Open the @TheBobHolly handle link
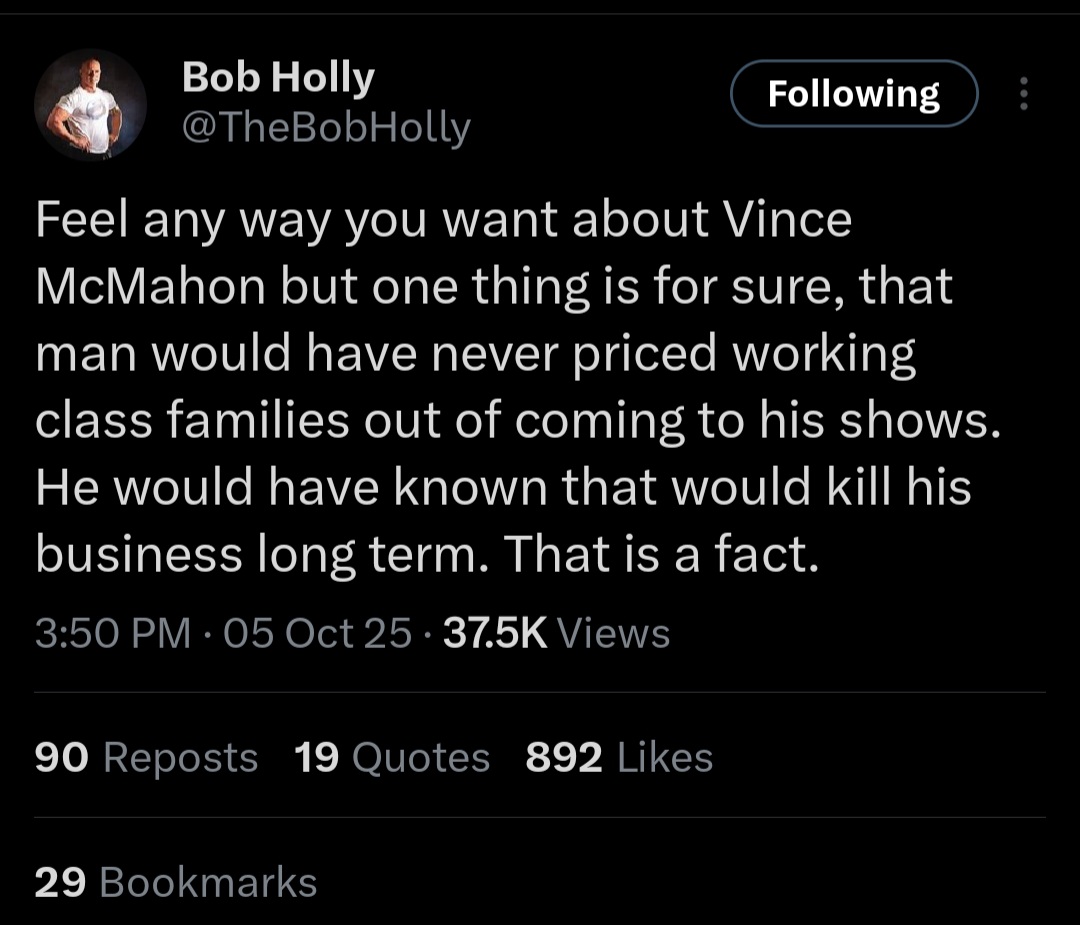 [x=326, y=127]
